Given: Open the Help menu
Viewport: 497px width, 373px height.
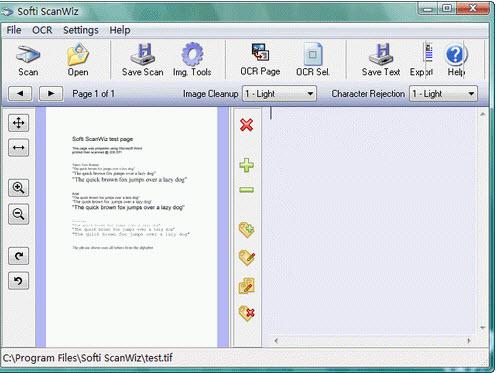Looking at the screenshot, I should pyautogui.click(x=120, y=30).
